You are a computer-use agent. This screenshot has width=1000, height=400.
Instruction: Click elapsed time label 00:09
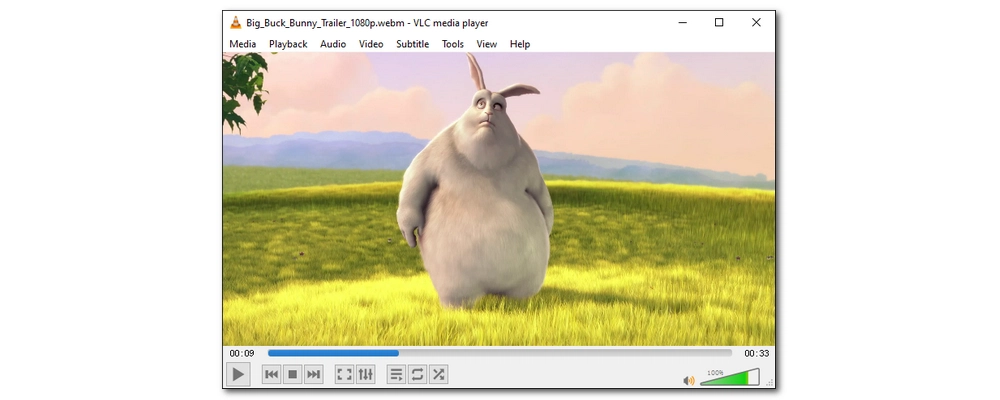coord(242,353)
